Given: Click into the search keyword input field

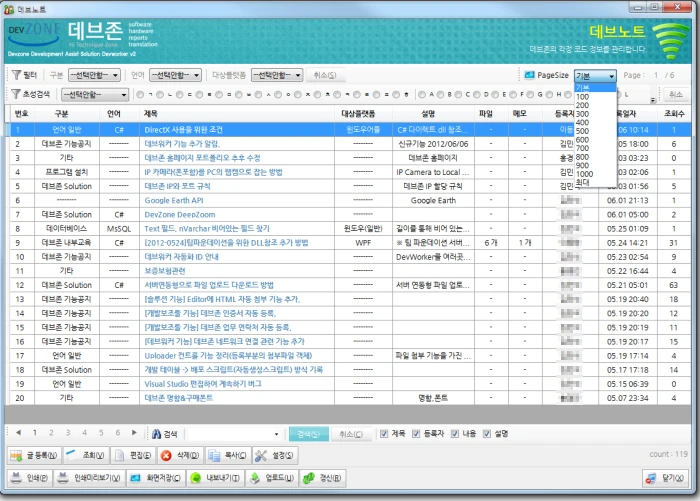Looking at the screenshot, I should tap(230, 434).
